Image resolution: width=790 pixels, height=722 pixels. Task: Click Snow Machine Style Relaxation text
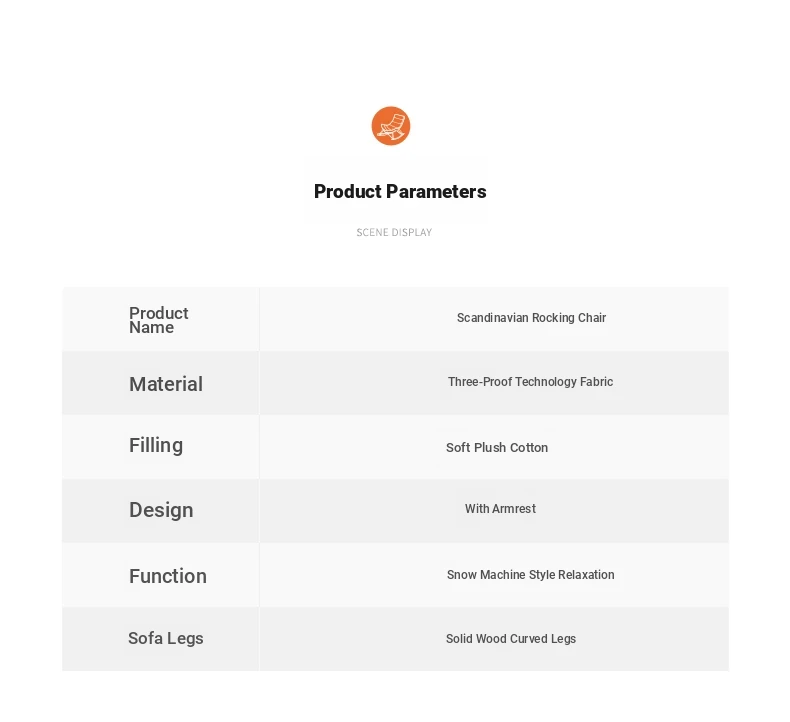point(531,575)
